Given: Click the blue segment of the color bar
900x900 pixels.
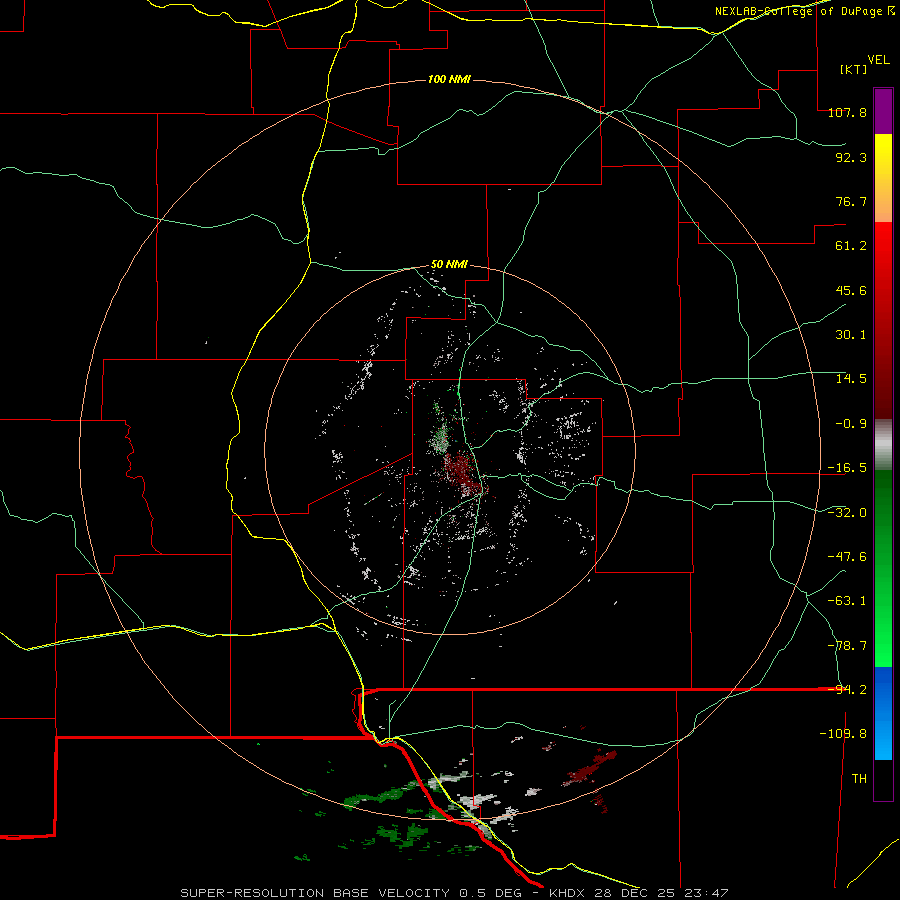Looking at the screenshot, I should pyautogui.click(x=883, y=713).
